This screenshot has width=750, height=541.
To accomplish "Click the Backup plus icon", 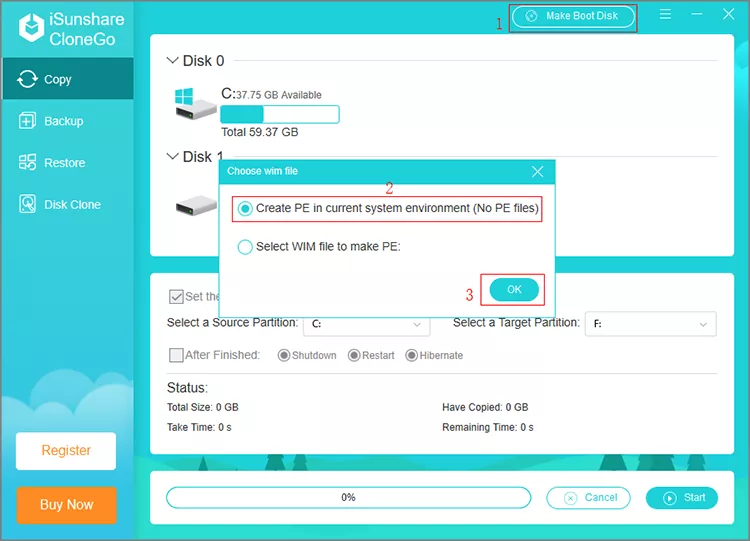I will click(27, 121).
